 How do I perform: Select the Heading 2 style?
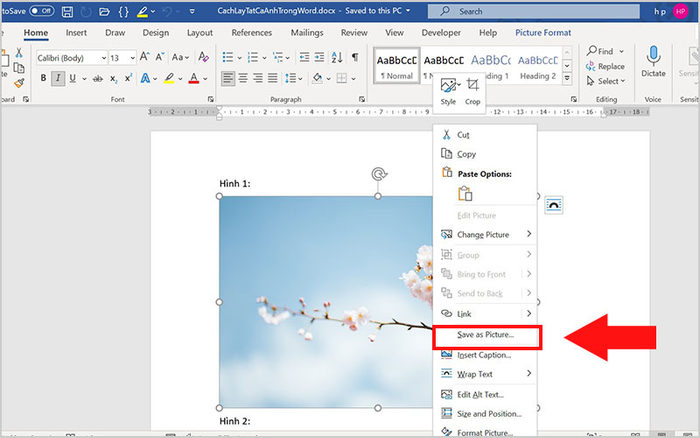pos(538,66)
